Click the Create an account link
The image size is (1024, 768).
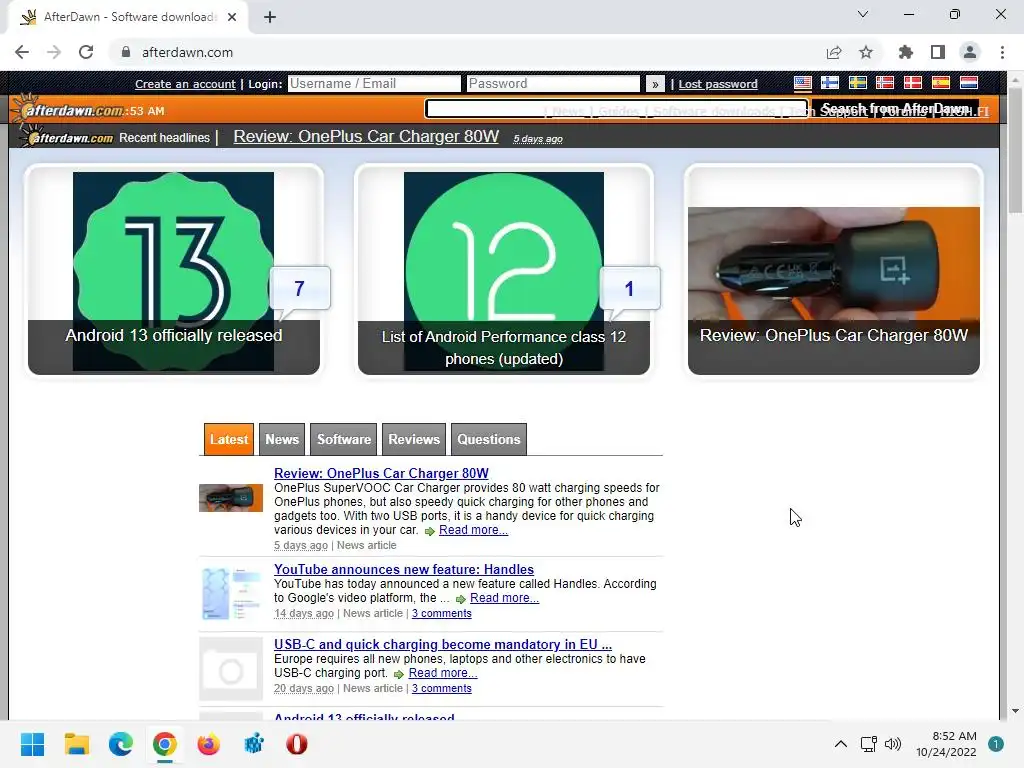tap(185, 84)
